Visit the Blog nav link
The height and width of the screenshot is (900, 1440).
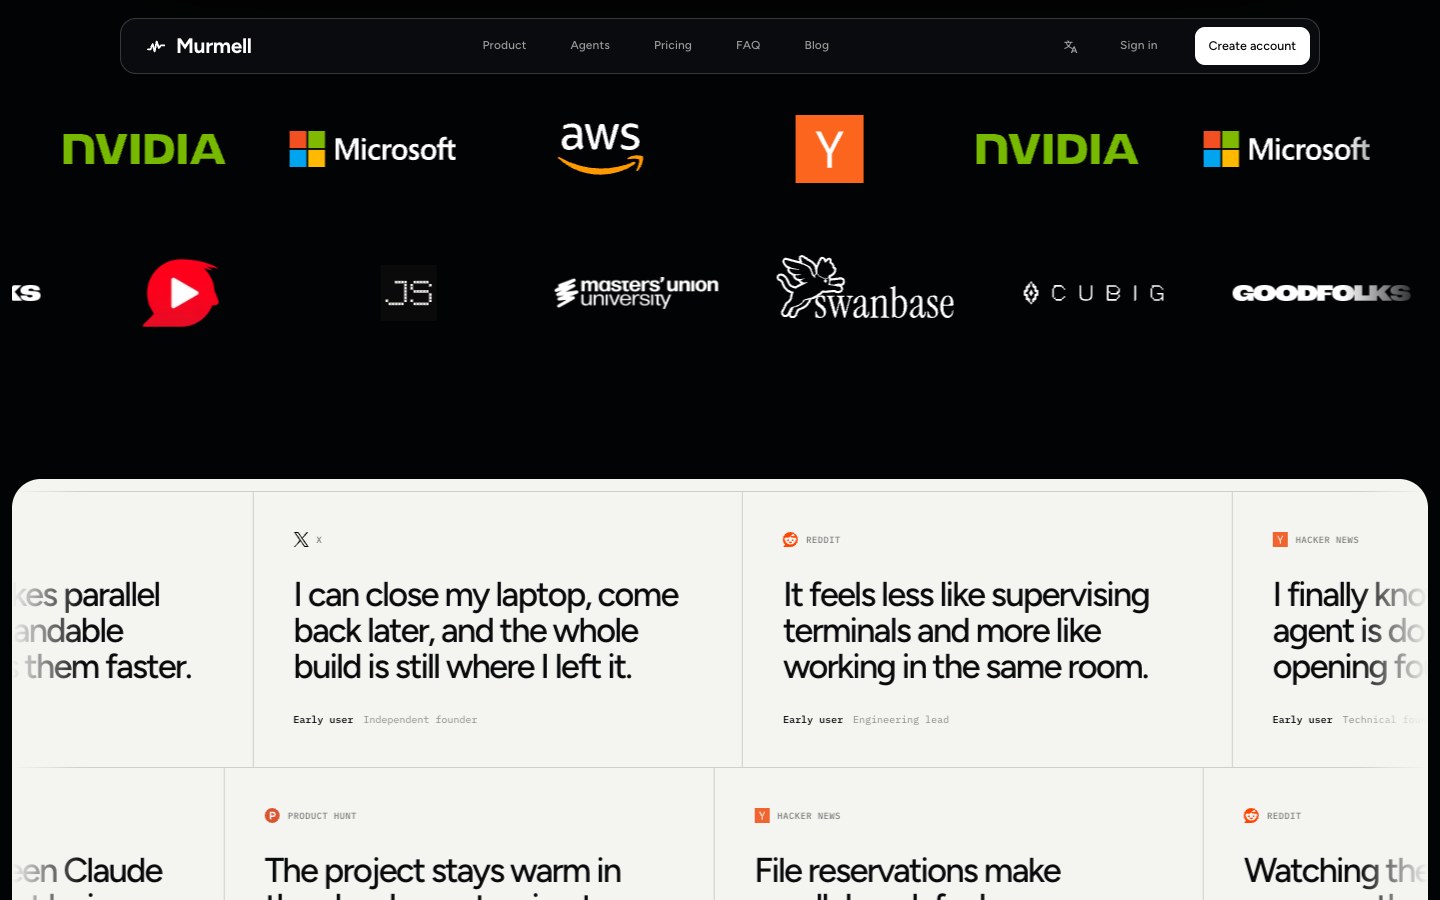pyautogui.click(x=817, y=46)
